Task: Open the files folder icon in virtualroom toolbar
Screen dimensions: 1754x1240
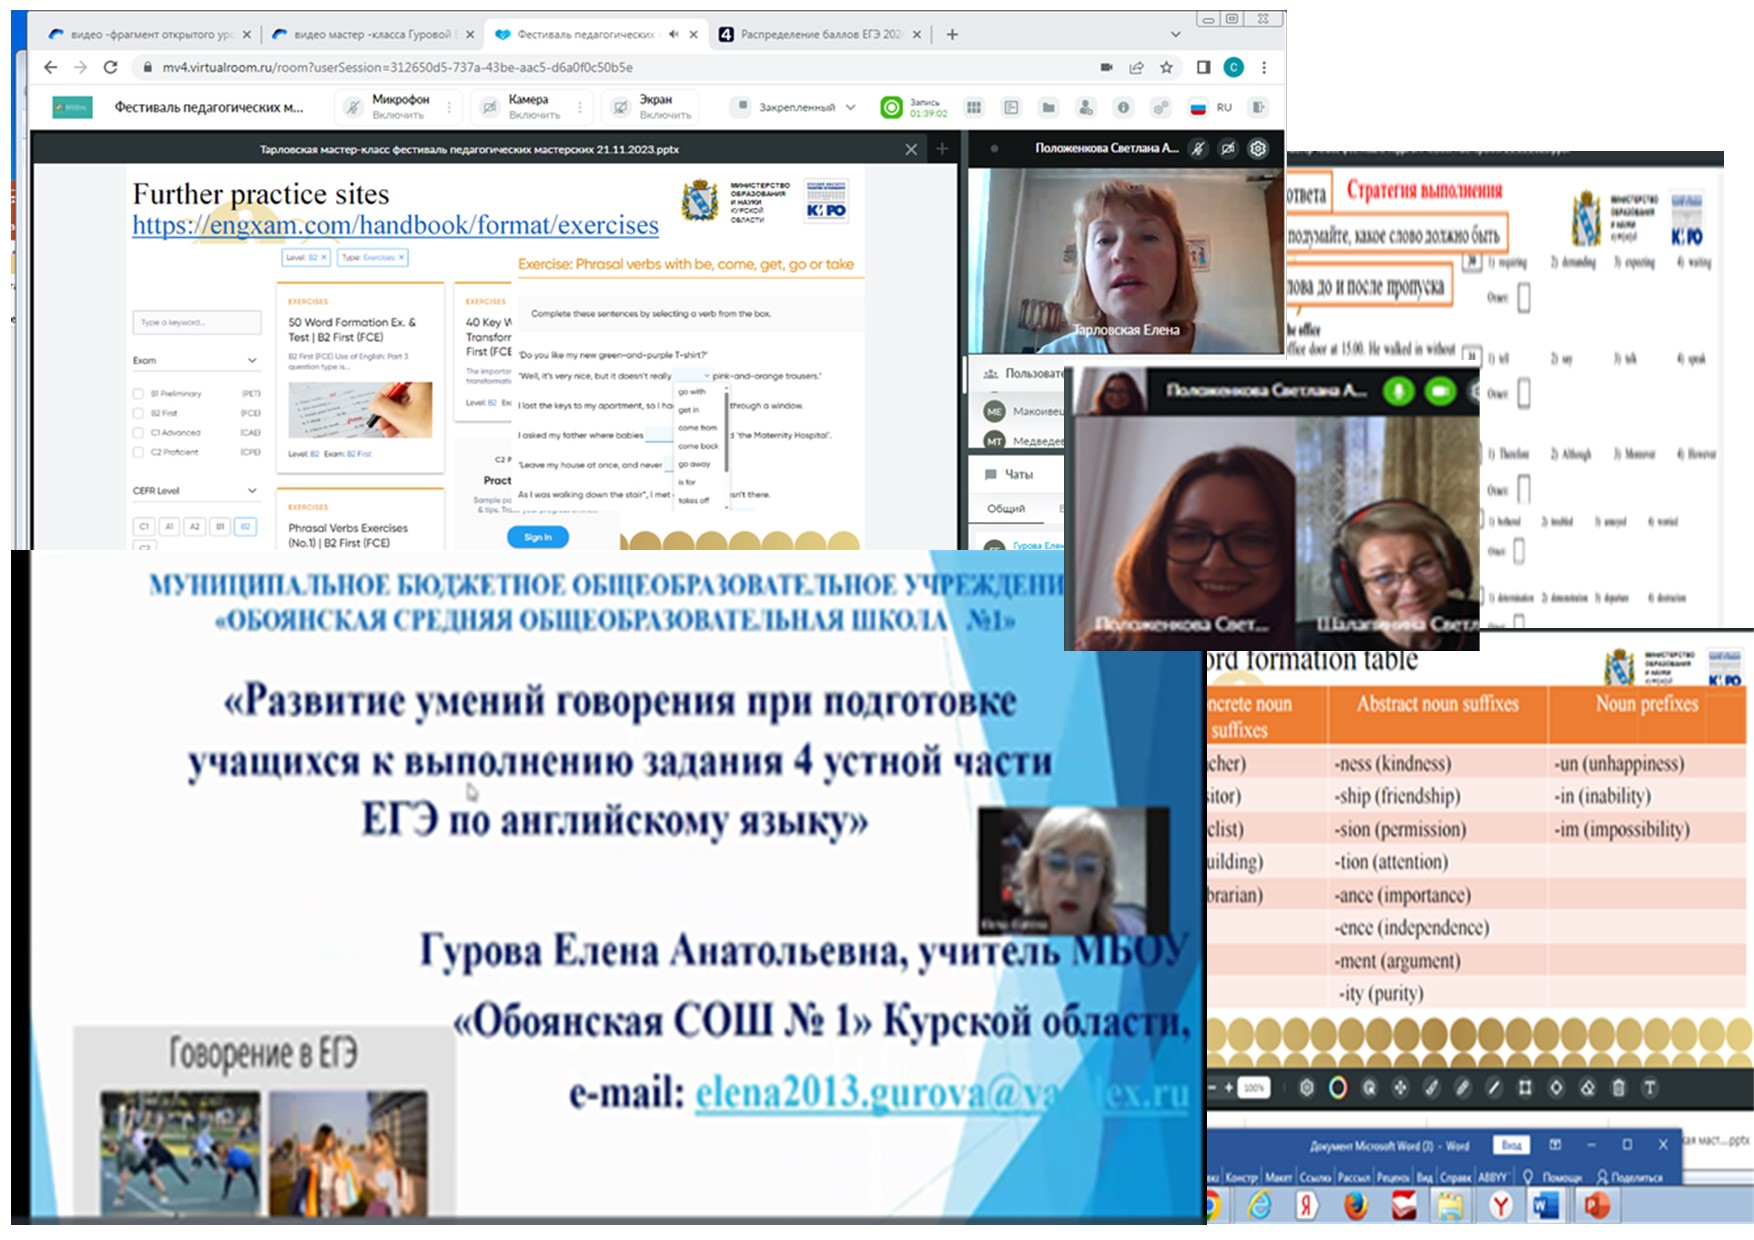Action: pyautogui.click(x=1048, y=107)
